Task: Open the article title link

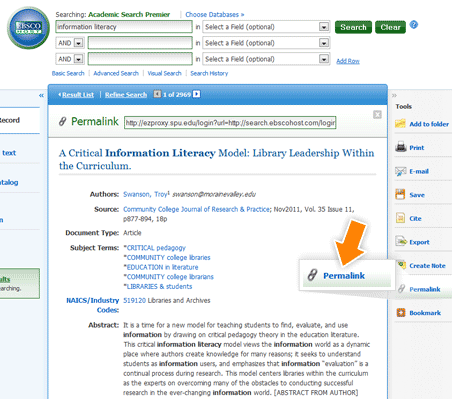Action: [x=217, y=159]
